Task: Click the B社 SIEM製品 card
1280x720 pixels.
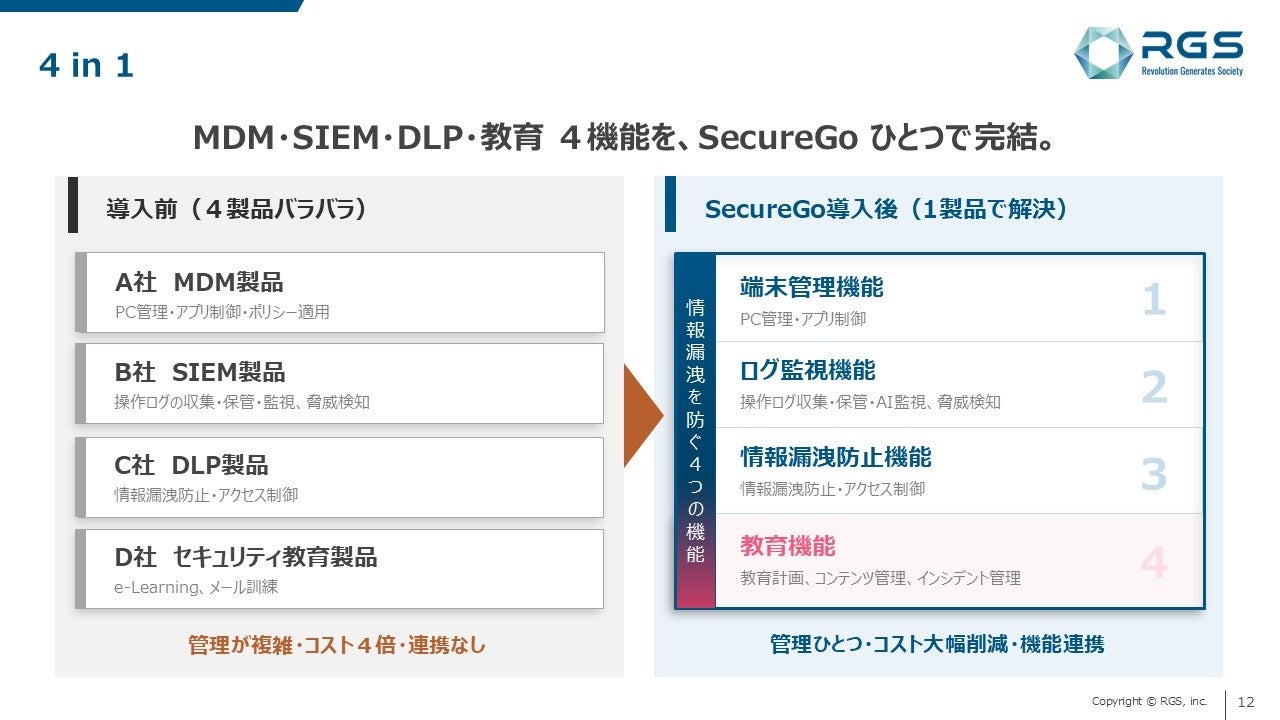Action: coord(340,383)
